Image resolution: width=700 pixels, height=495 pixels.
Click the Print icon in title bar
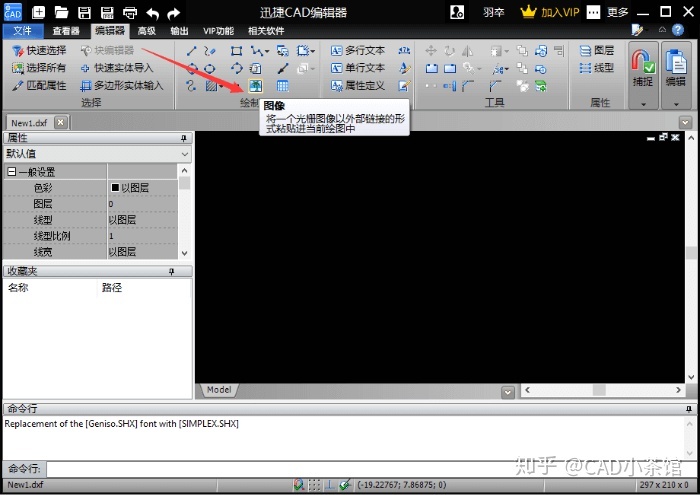[130, 12]
